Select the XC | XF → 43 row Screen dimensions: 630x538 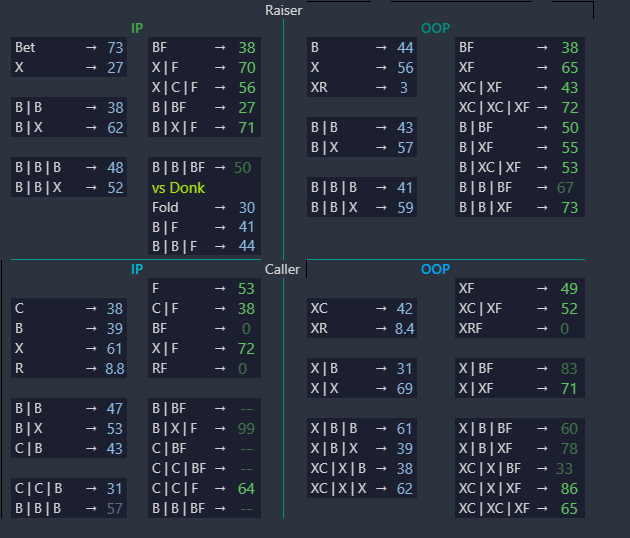[x=520, y=87]
